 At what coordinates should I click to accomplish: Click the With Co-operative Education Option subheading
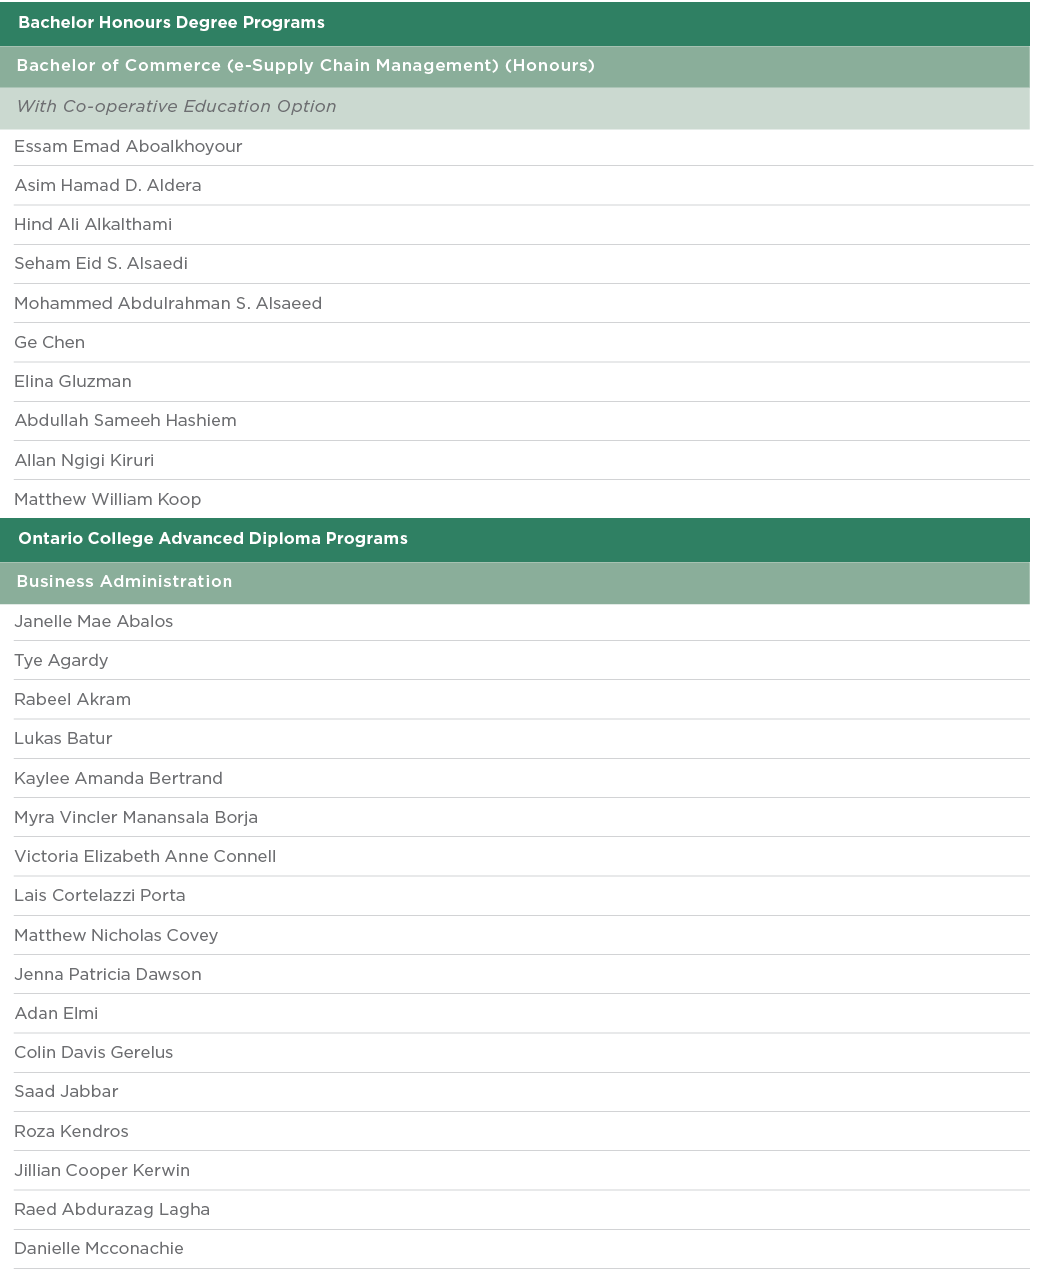(x=176, y=107)
